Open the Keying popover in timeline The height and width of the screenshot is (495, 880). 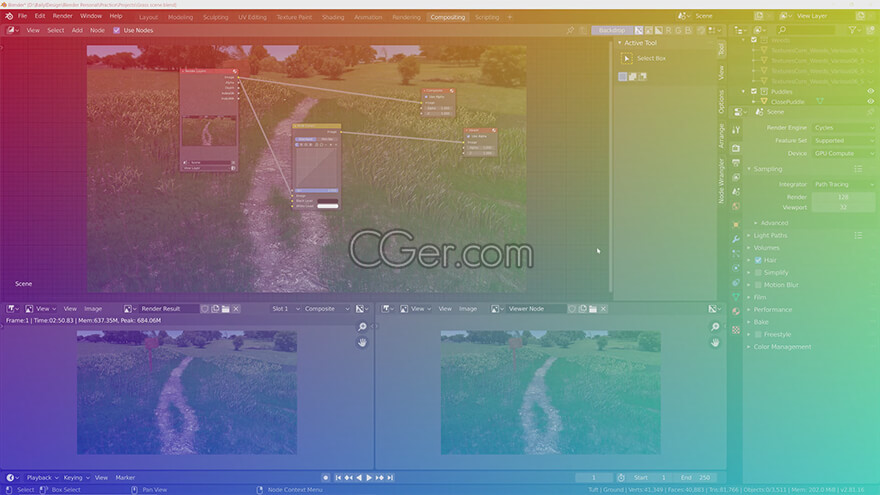tap(76, 478)
